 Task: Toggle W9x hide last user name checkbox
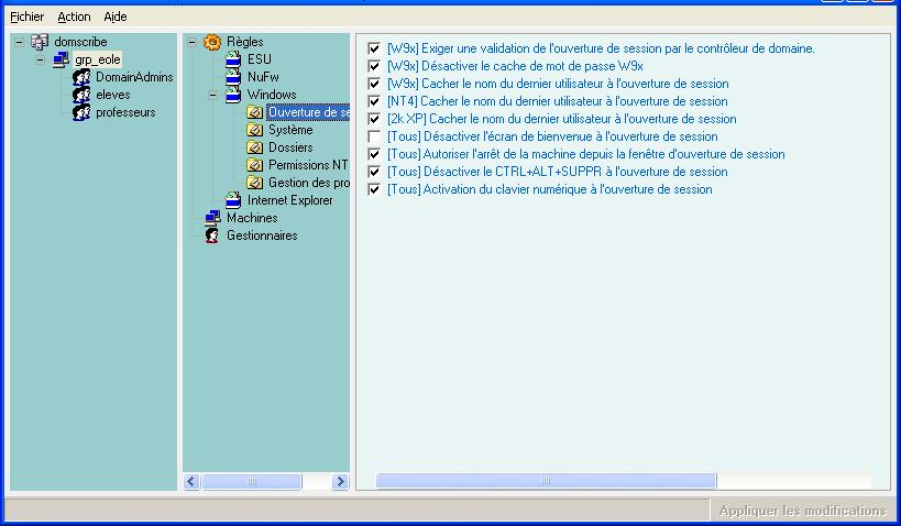[374, 84]
